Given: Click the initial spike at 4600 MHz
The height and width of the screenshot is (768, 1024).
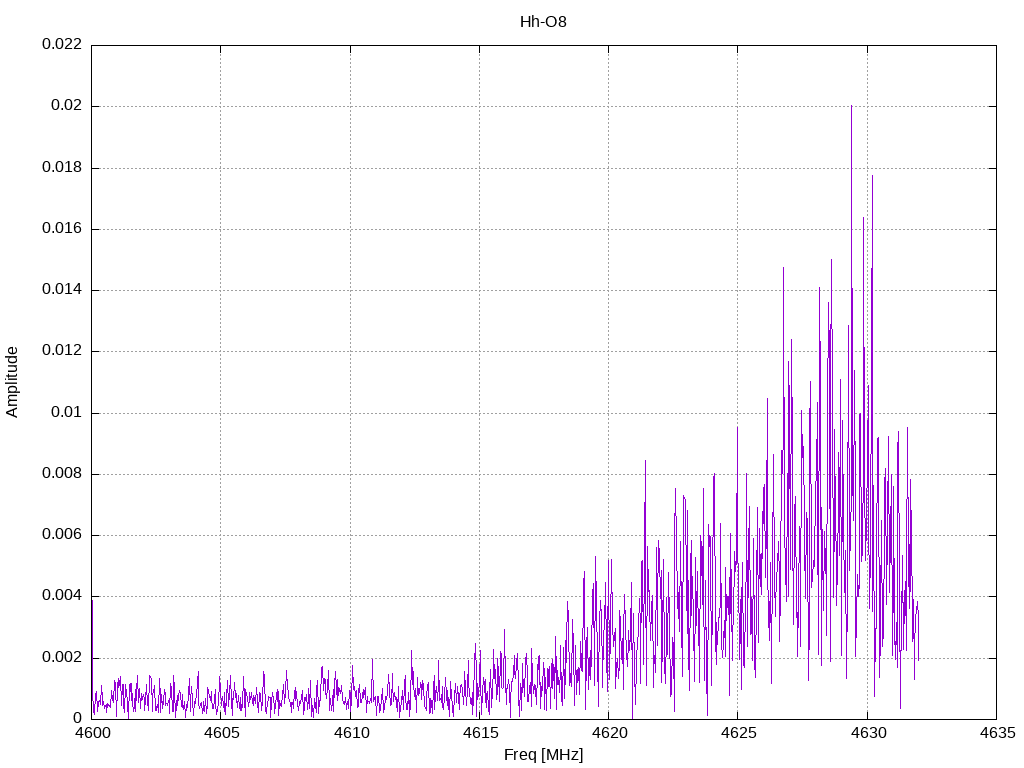Looking at the screenshot, I should (x=92, y=602).
